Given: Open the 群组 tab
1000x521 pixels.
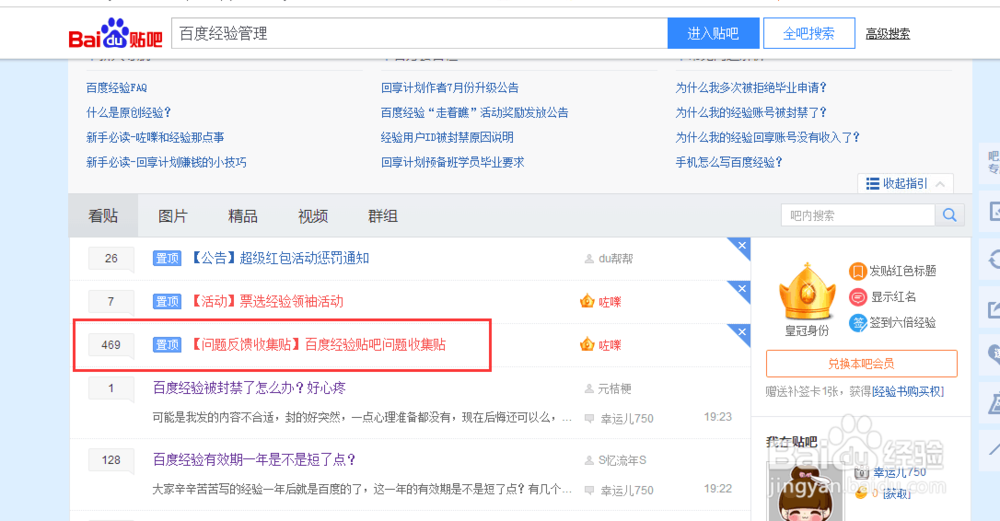Looking at the screenshot, I should [x=383, y=216].
